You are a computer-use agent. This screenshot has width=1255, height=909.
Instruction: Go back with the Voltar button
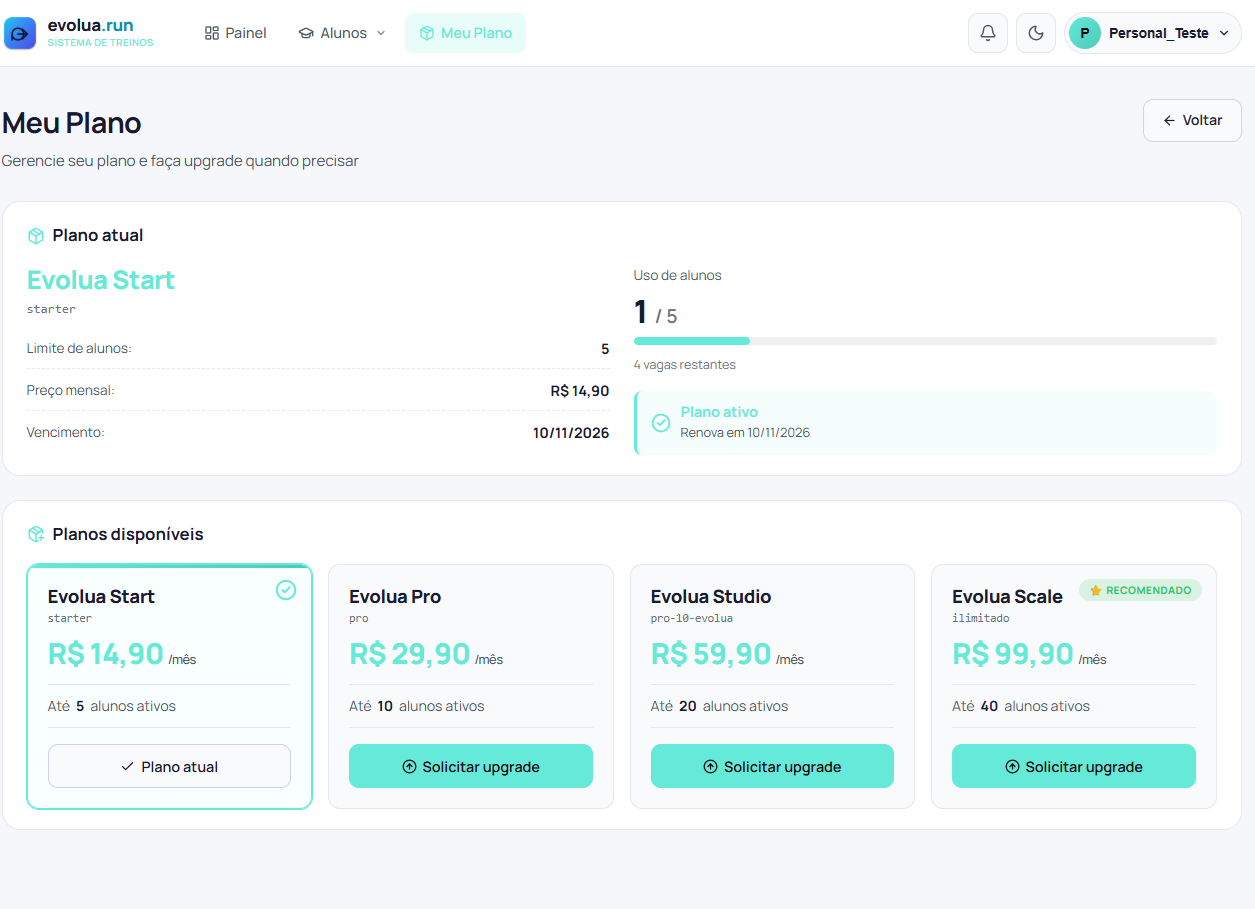[1192, 120]
